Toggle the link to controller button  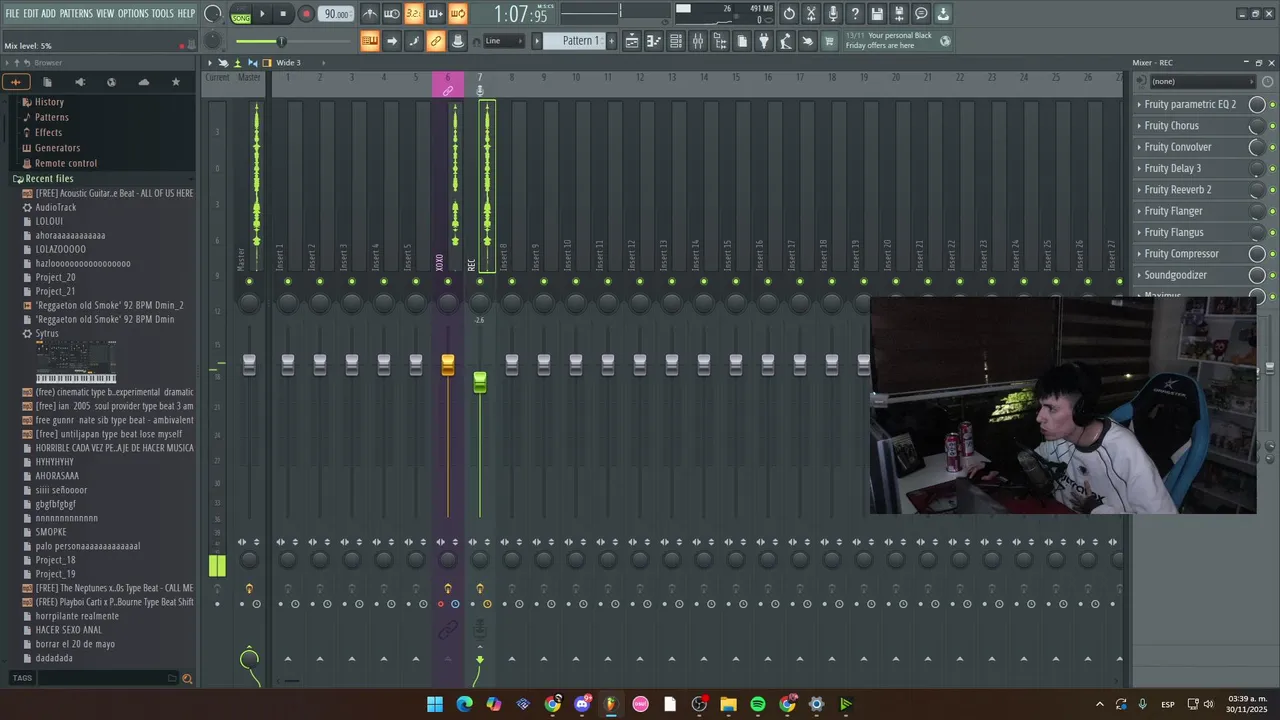[x=435, y=41]
